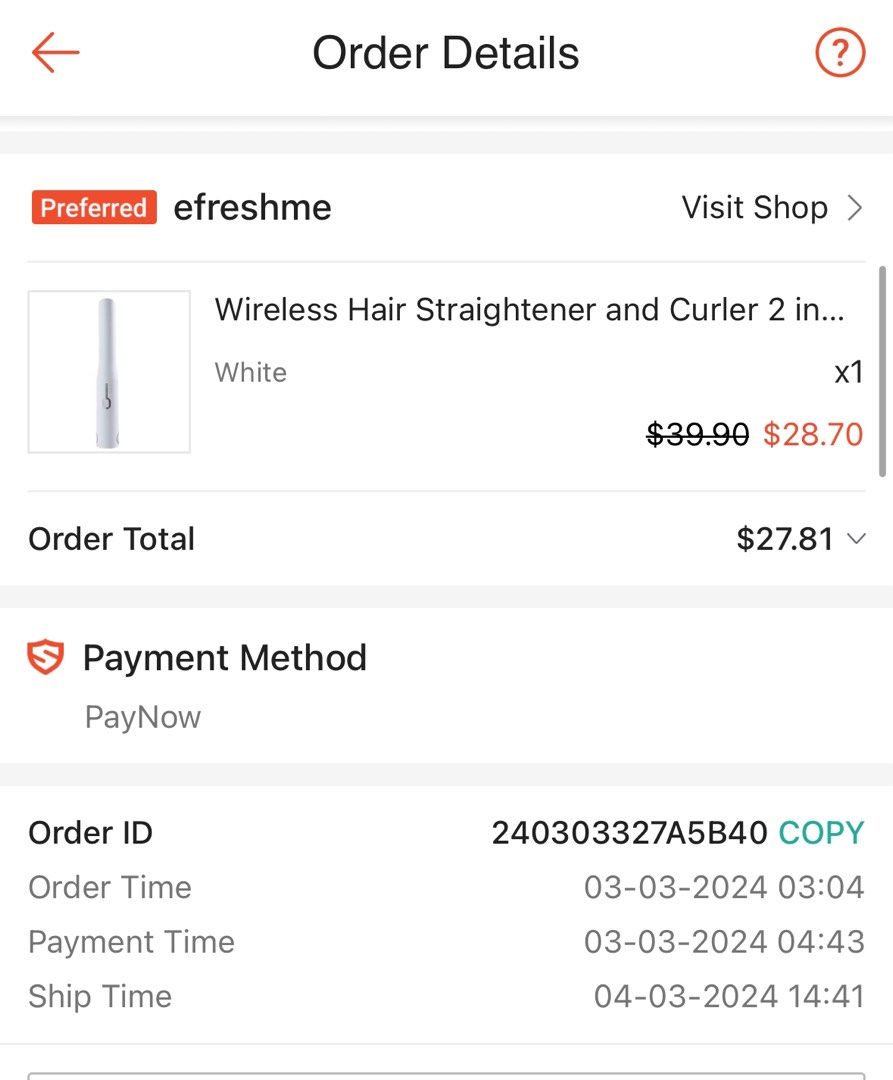Viewport: 893px width, 1080px height.
Task: Open help via question mark icon
Action: click(x=840, y=53)
